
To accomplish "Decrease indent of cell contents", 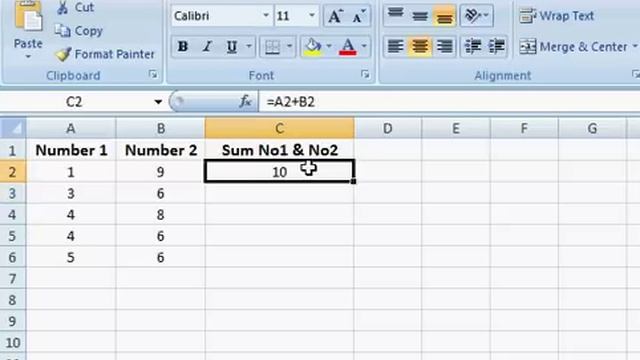I will [473, 47].
